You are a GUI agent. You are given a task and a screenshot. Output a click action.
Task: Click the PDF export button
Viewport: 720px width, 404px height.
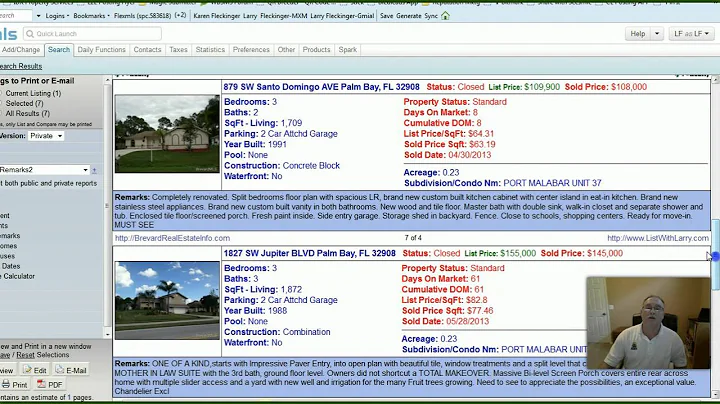[x=50, y=385]
